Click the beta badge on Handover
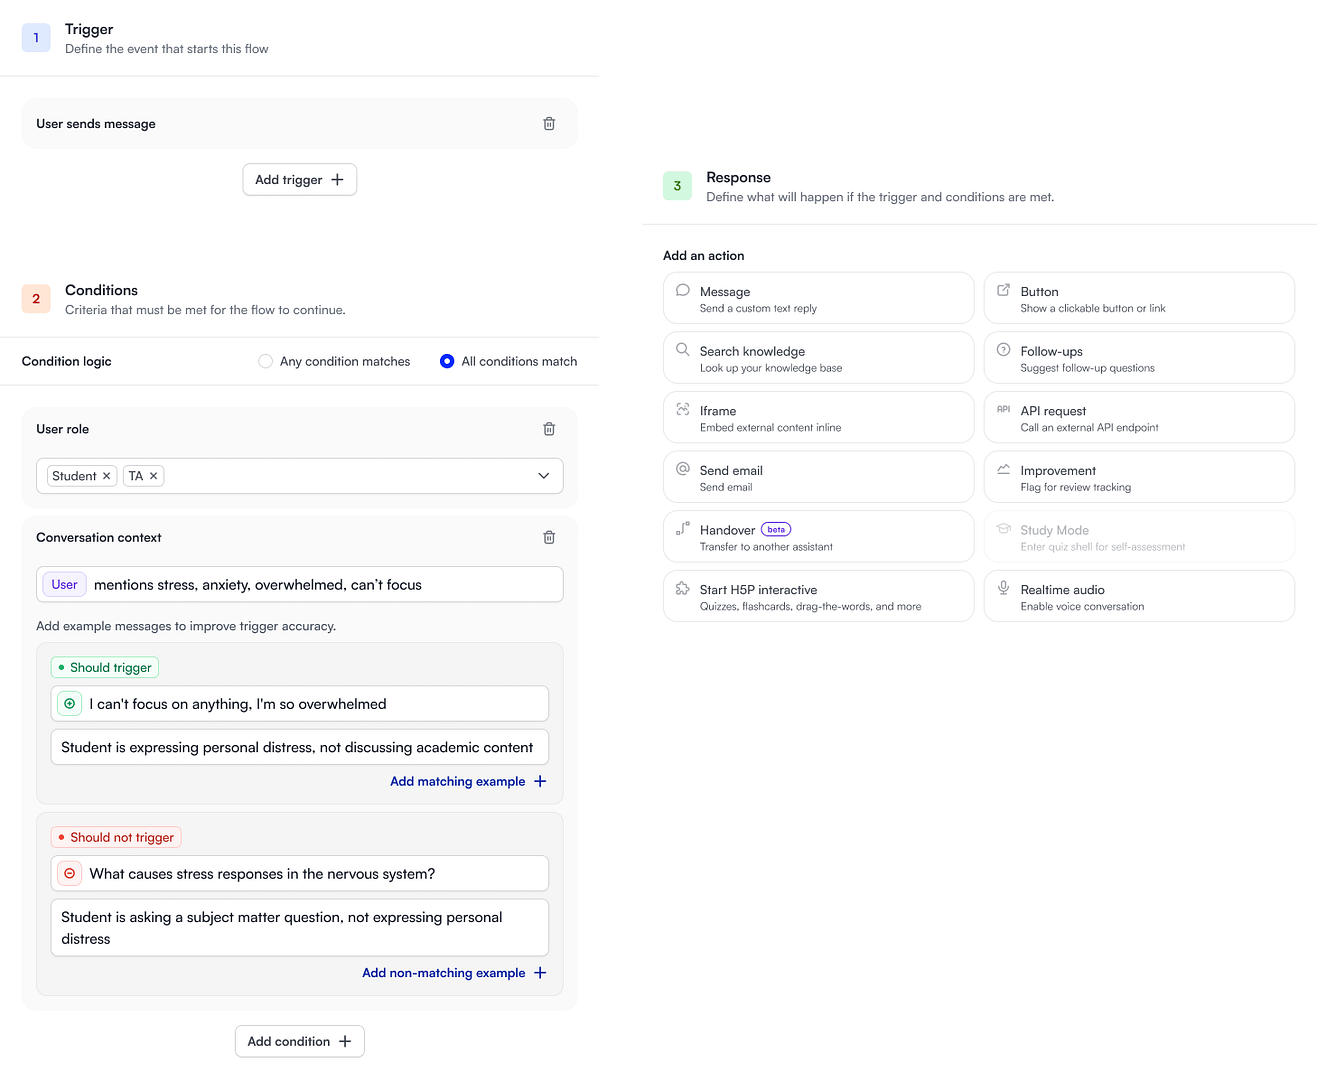Image resolution: width=1317 pixels, height=1079 pixels. tap(776, 530)
